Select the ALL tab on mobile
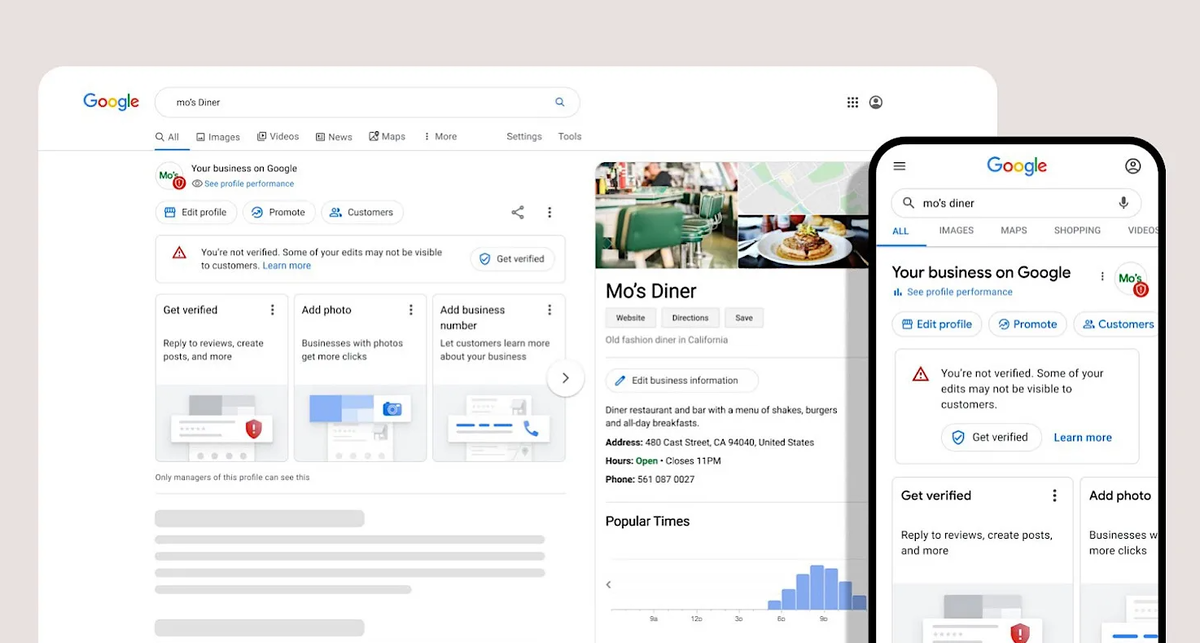The image size is (1200, 643). [x=901, y=230]
